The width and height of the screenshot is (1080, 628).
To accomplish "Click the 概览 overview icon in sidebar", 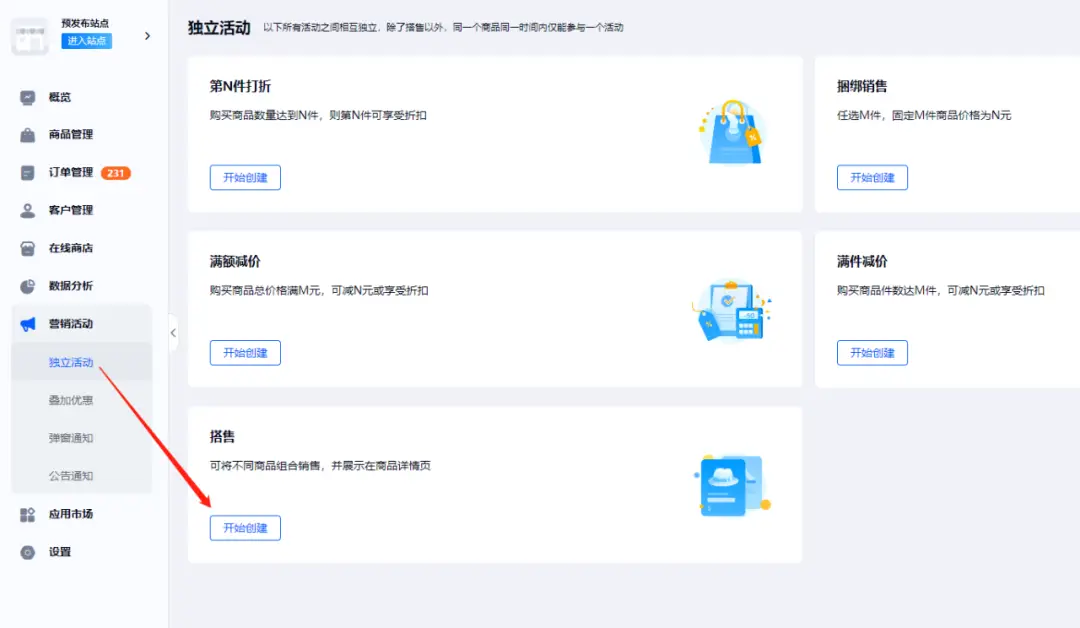I will click(x=28, y=97).
